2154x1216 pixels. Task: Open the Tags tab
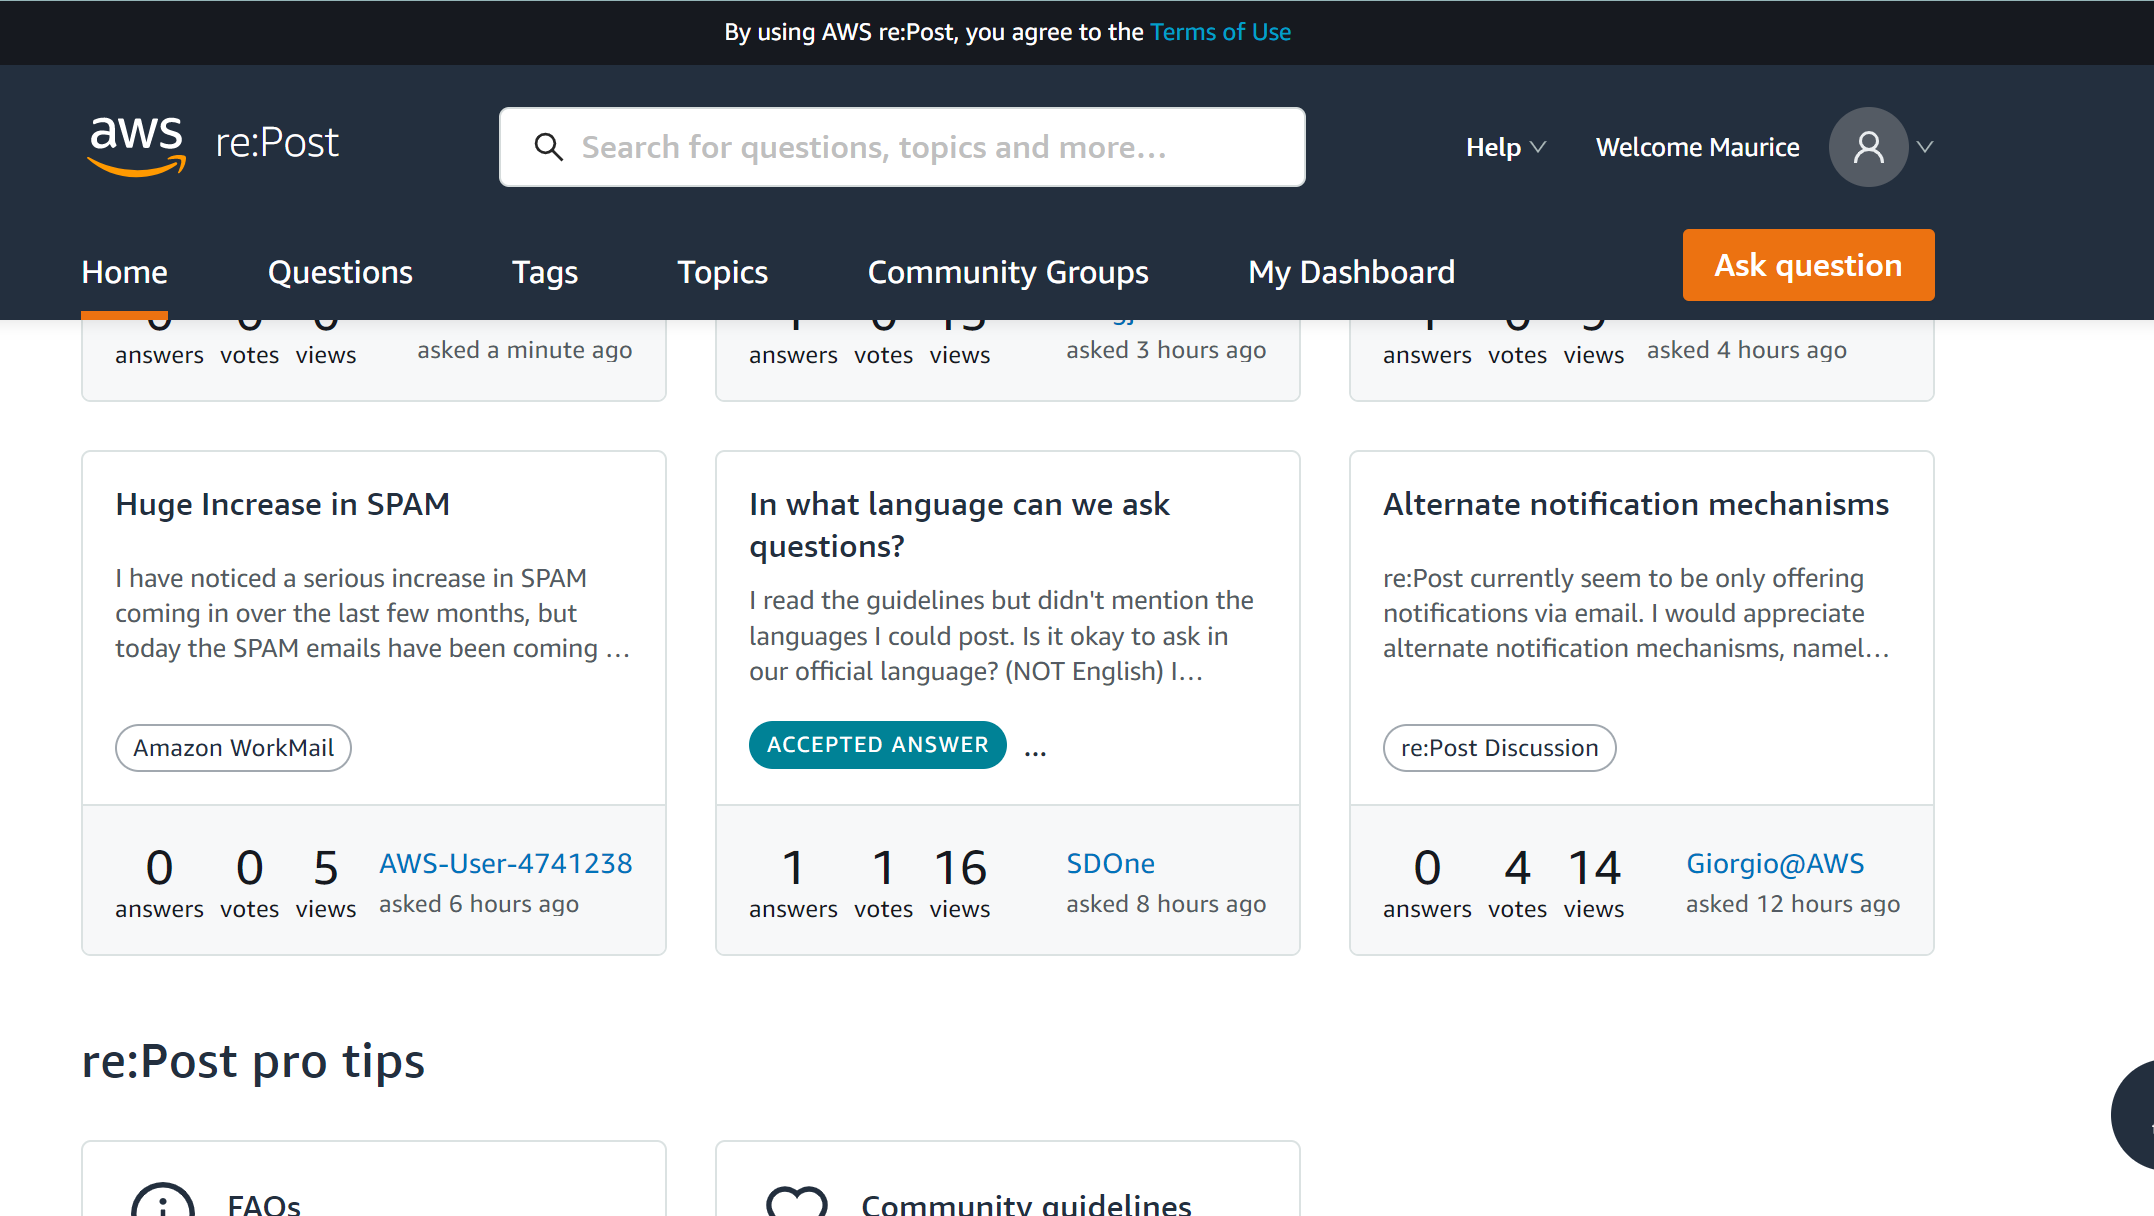click(x=545, y=272)
